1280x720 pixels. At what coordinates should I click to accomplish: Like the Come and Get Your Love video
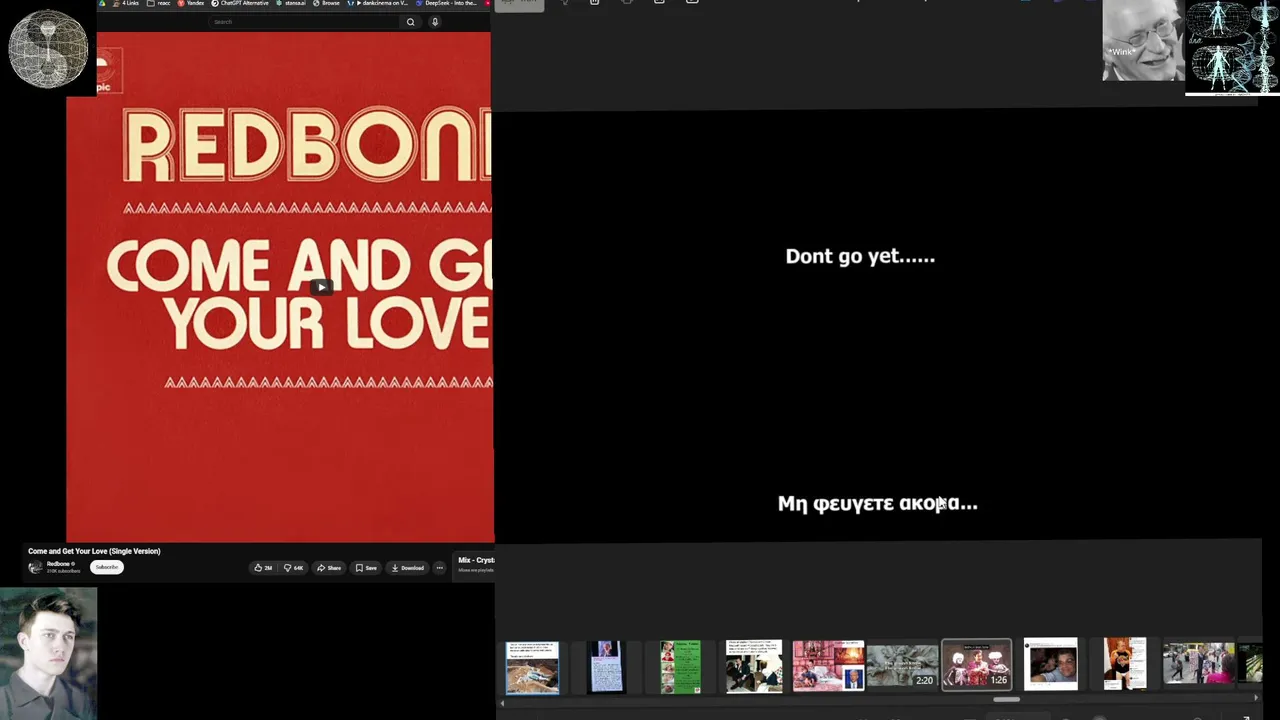tap(263, 568)
